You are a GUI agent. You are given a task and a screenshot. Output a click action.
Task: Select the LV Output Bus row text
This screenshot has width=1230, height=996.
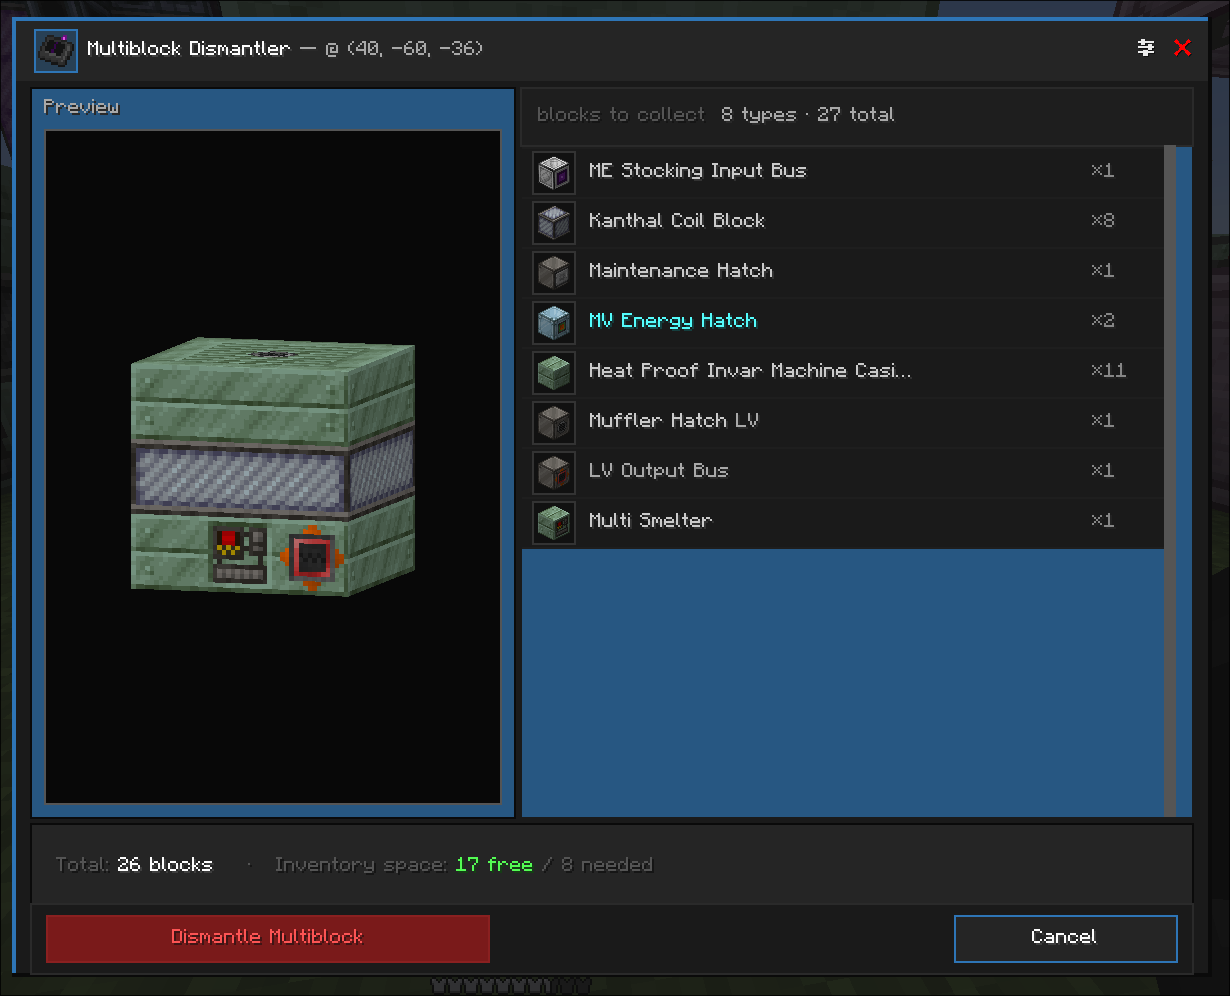[658, 471]
